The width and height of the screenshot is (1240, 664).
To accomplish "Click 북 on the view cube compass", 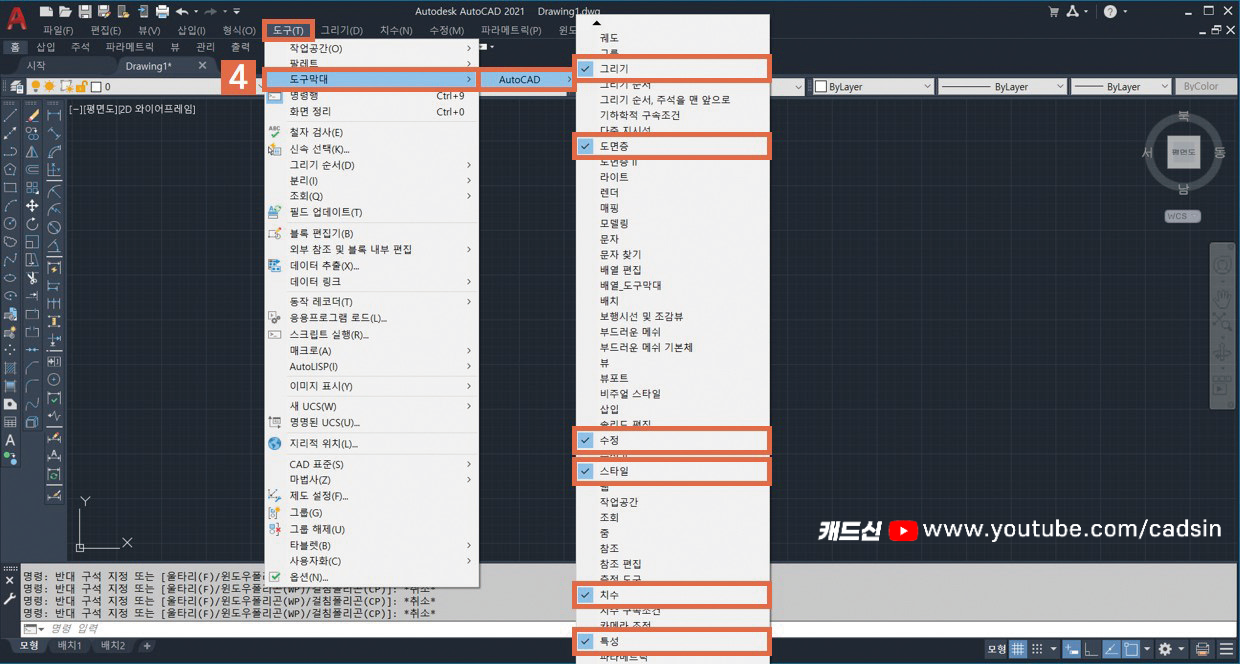I will [x=1183, y=117].
